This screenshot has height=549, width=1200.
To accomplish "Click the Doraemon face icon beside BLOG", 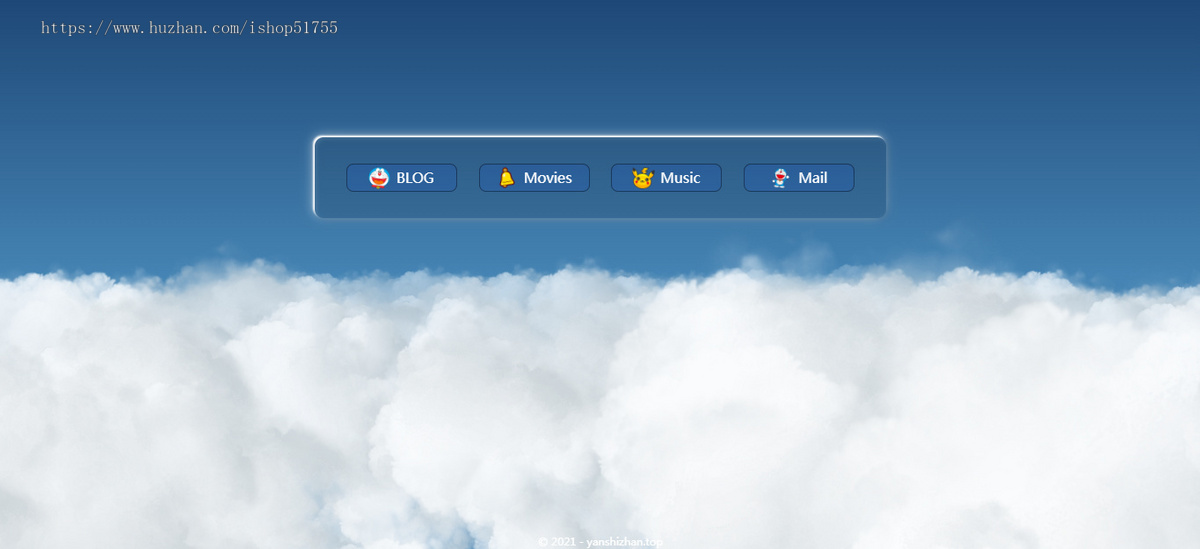I will (379, 178).
